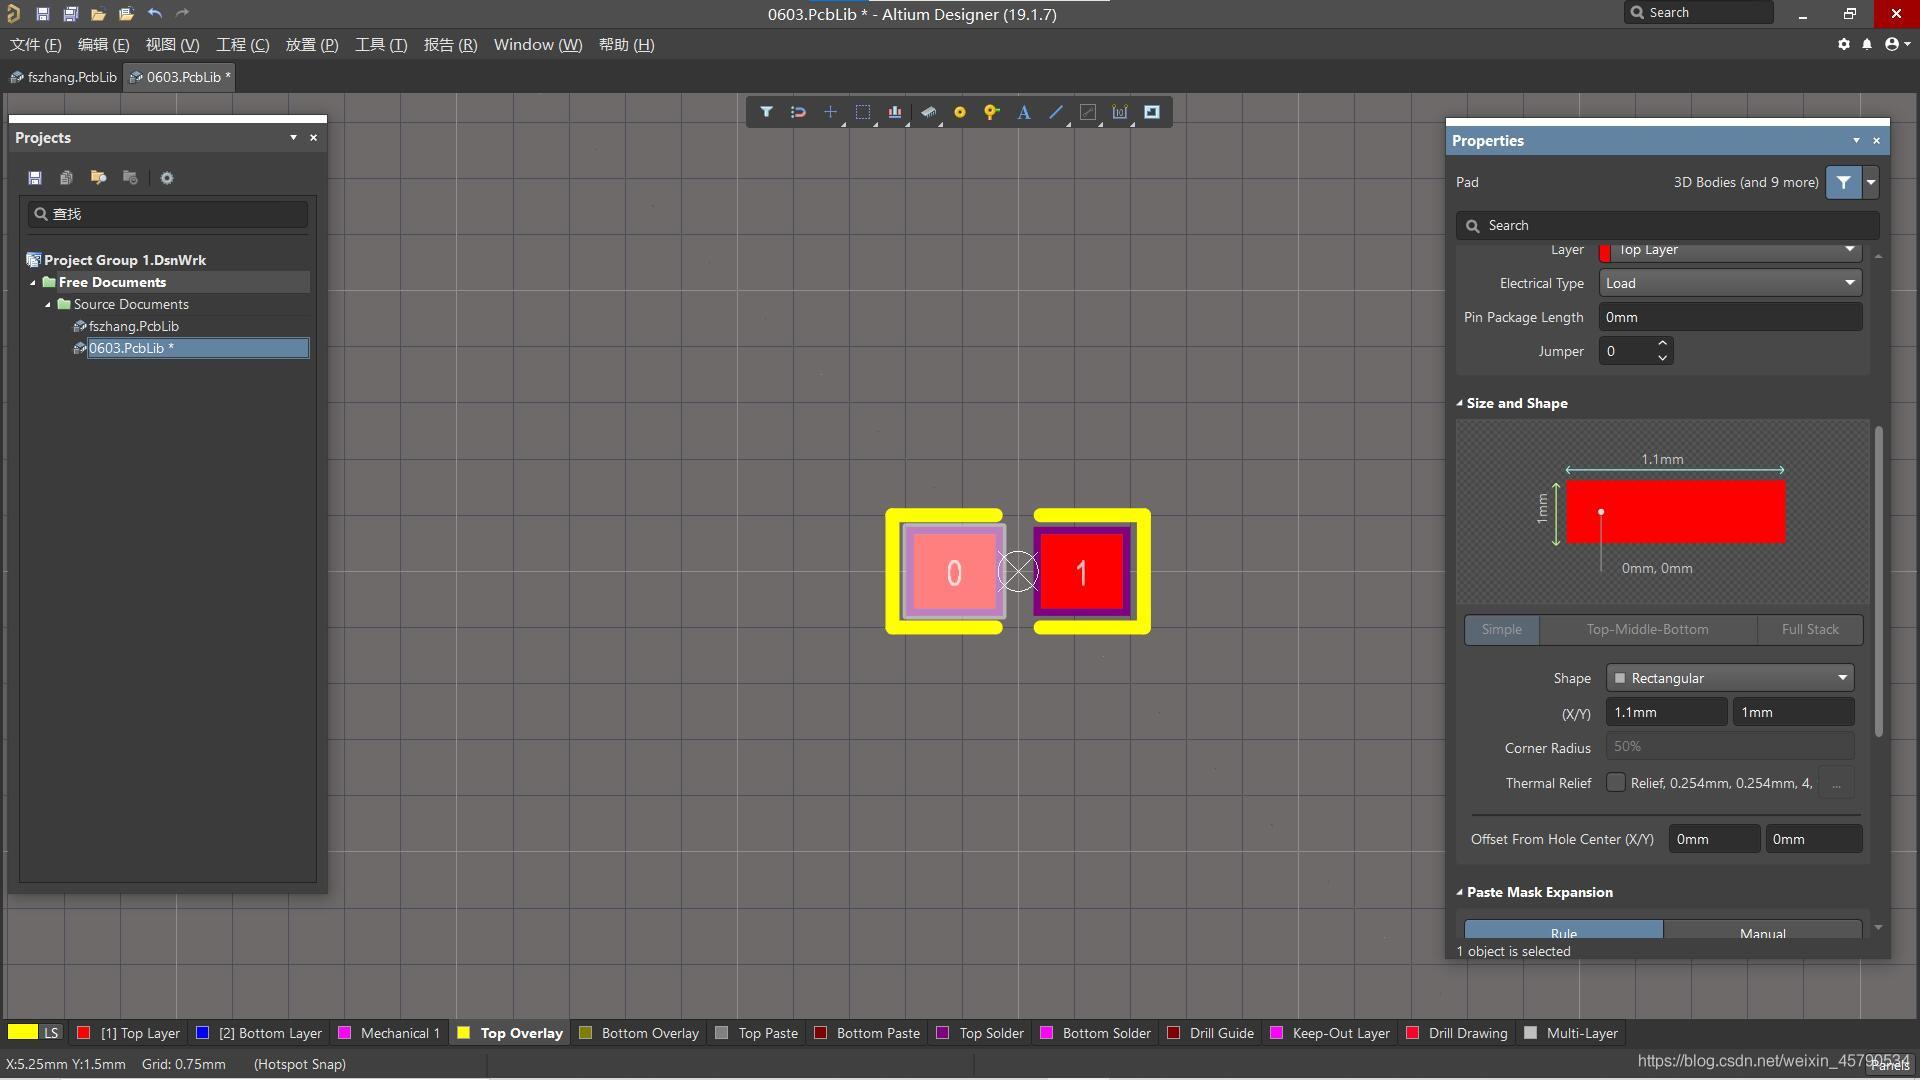Select the Place String text tool
This screenshot has width=1920, height=1080.
coord(1024,112)
